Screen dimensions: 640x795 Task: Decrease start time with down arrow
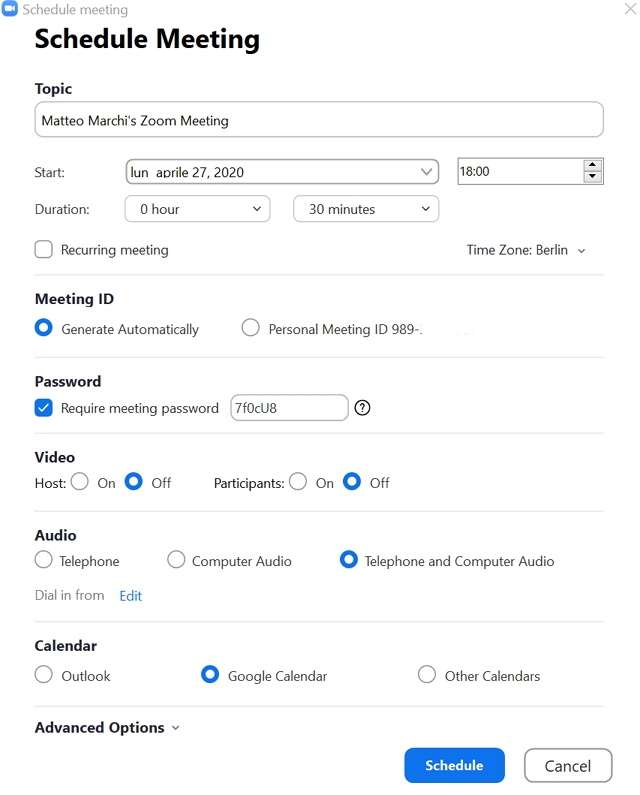coord(592,177)
